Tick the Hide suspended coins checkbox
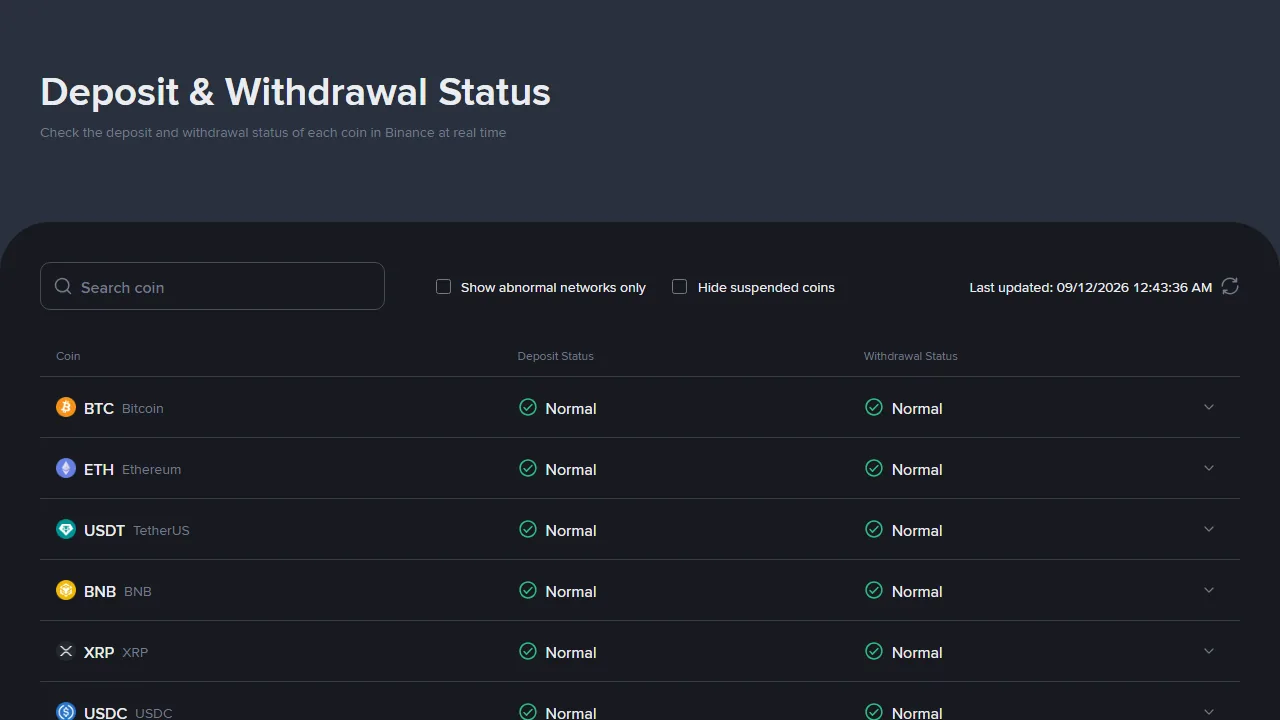This screenshot has width=1280, height=720. coord(679,287)
